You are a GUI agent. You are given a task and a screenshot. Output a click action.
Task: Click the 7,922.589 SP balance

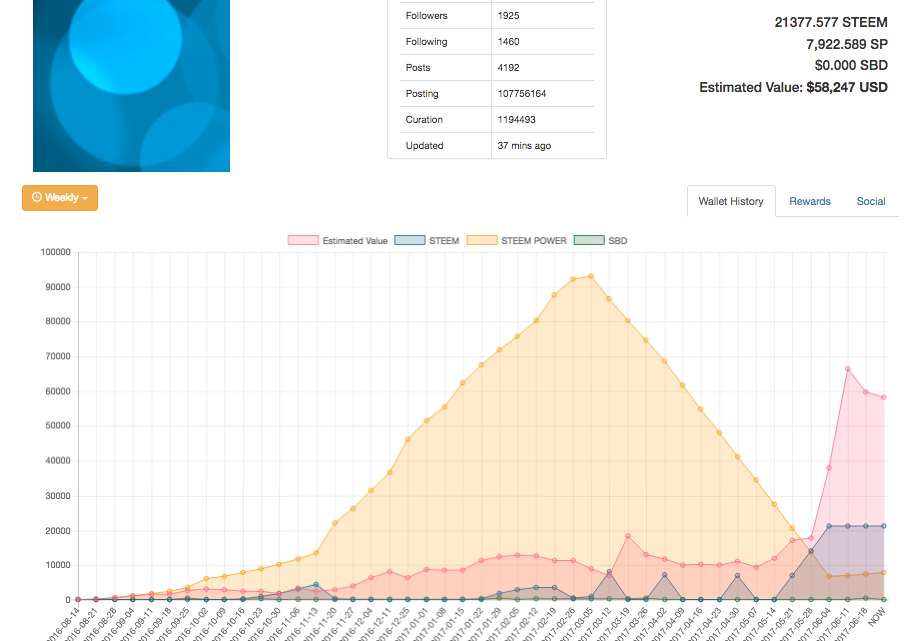(846, 44)
